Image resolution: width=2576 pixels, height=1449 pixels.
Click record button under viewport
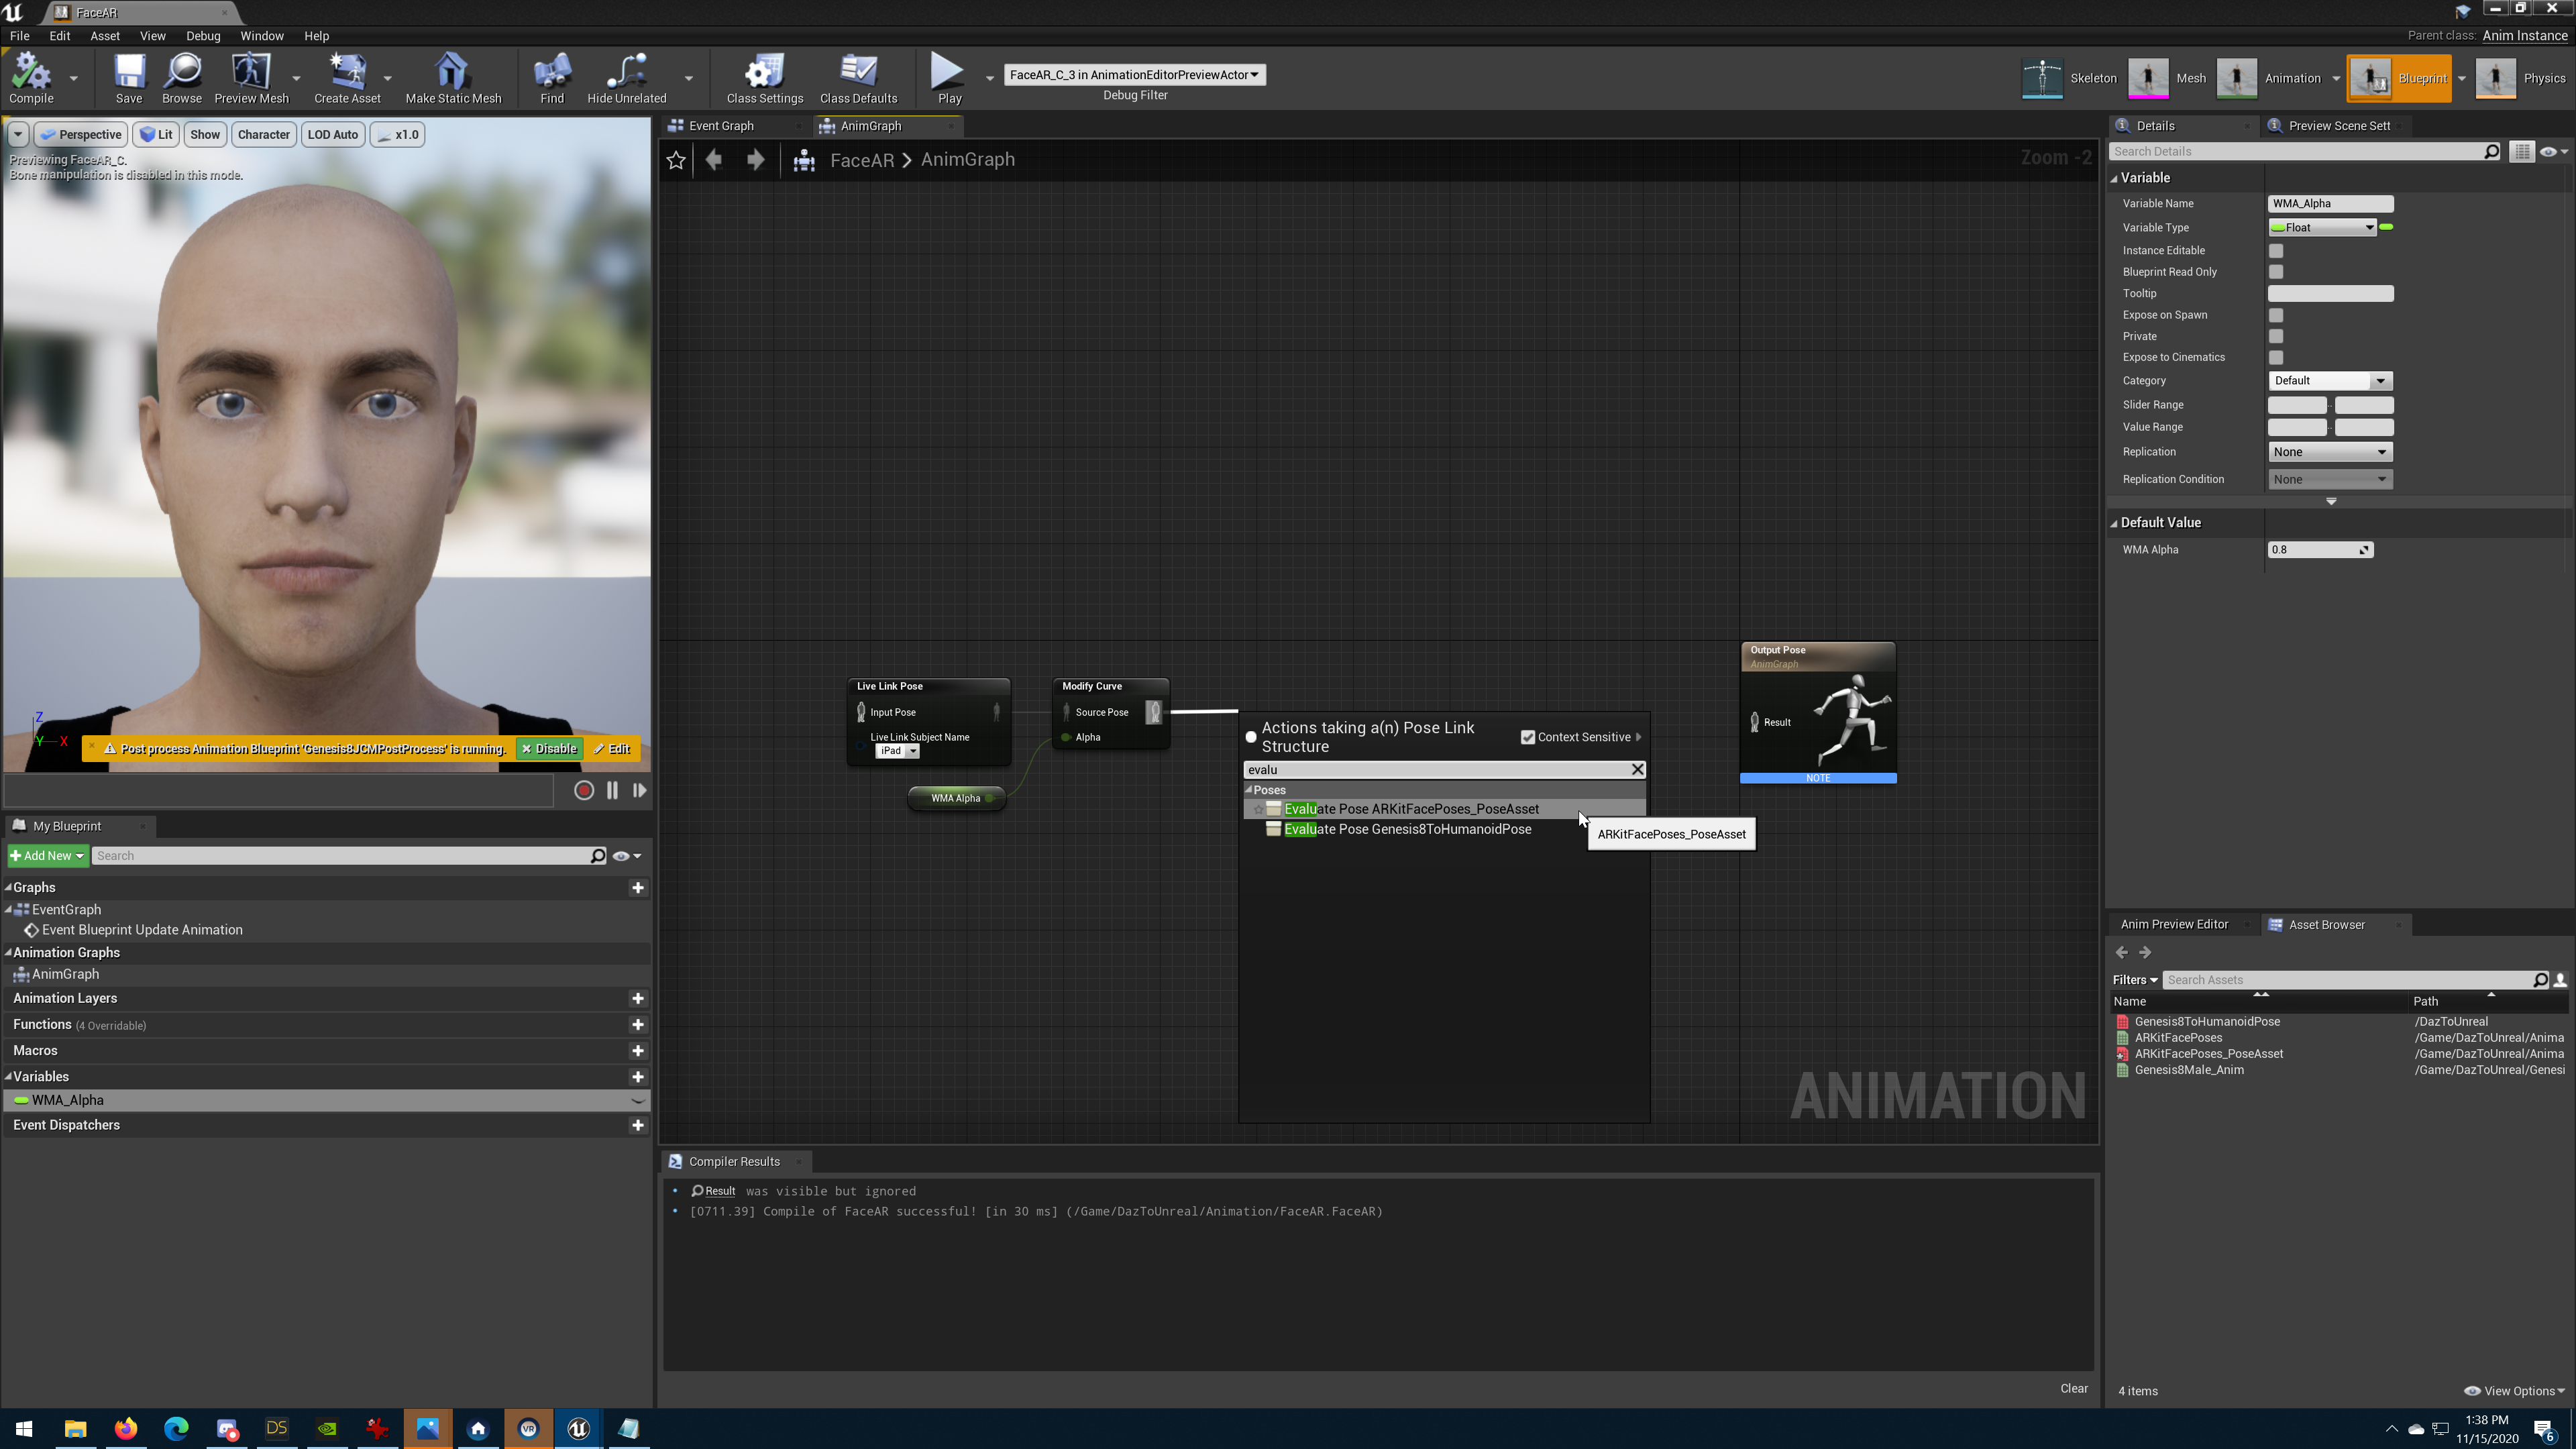[584, 790]
